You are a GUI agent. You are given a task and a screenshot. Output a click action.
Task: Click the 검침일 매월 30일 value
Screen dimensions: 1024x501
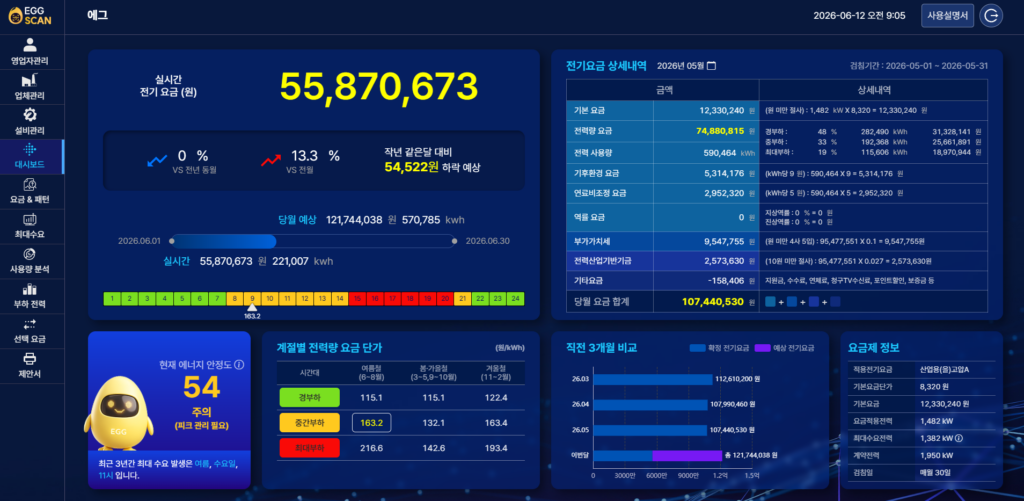[x=935, y=472]
